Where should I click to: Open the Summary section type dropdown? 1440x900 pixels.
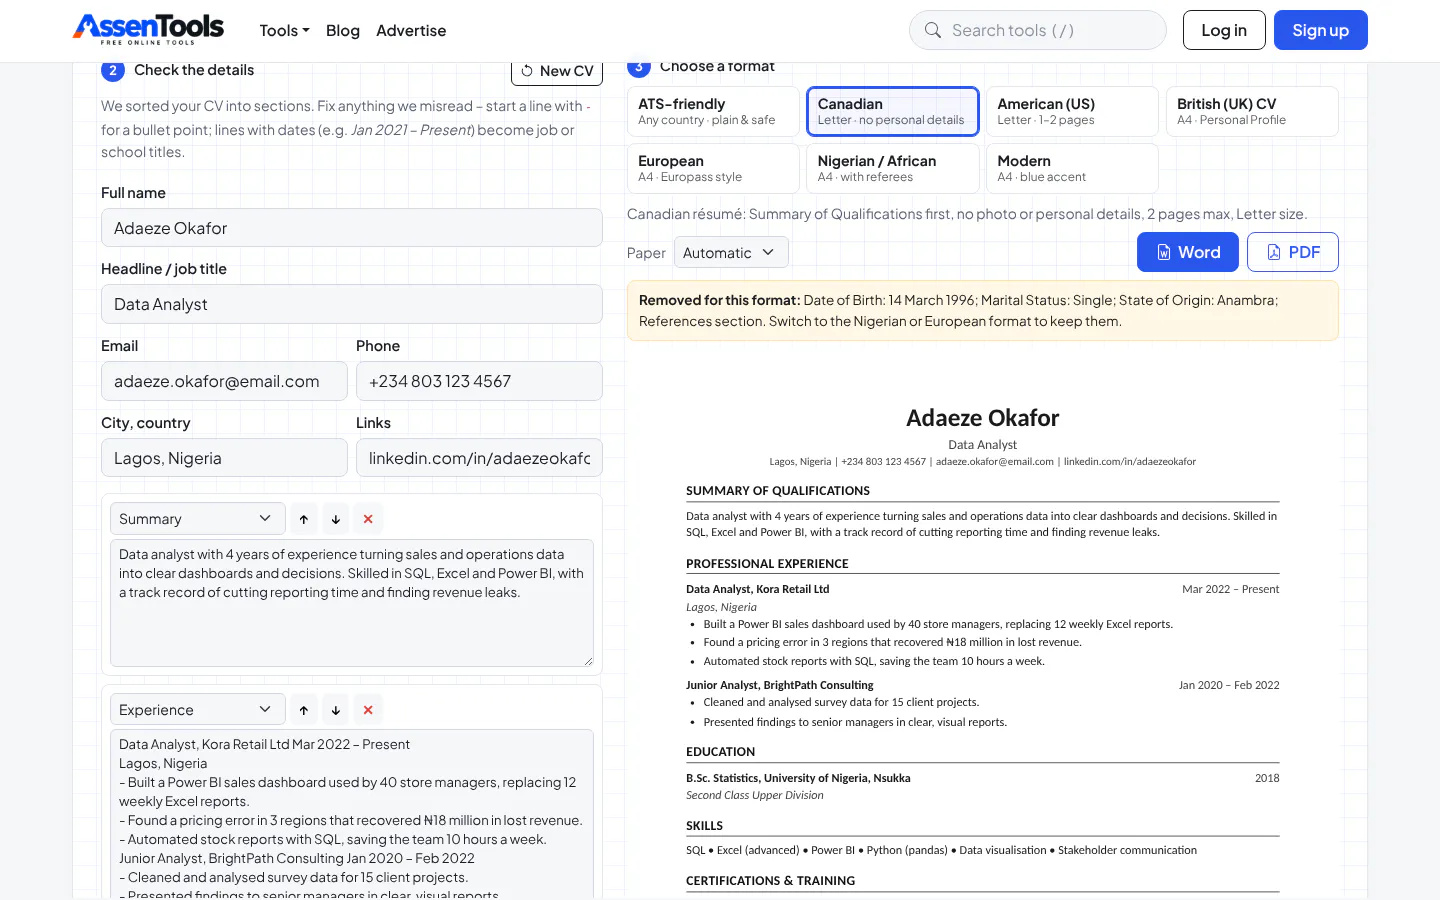[x=197, y=519]
